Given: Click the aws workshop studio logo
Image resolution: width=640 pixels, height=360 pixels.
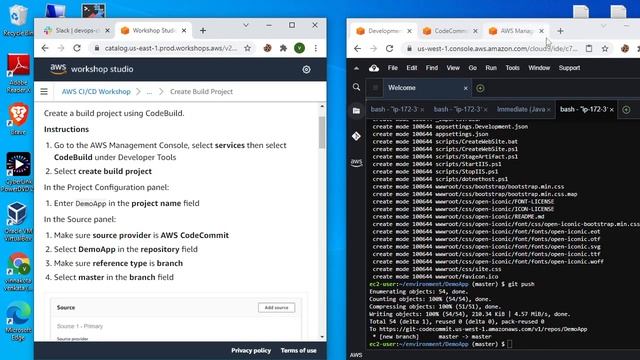Looking at the screenshot, I should 91,69.
